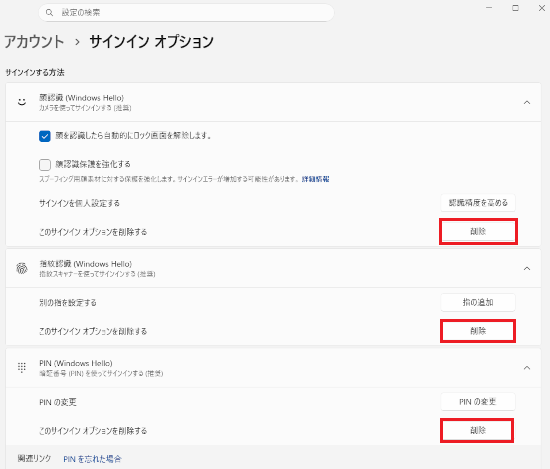The image size is (550, 469).
Task: Click the PIN の変更 button
Action: [478, 402]
